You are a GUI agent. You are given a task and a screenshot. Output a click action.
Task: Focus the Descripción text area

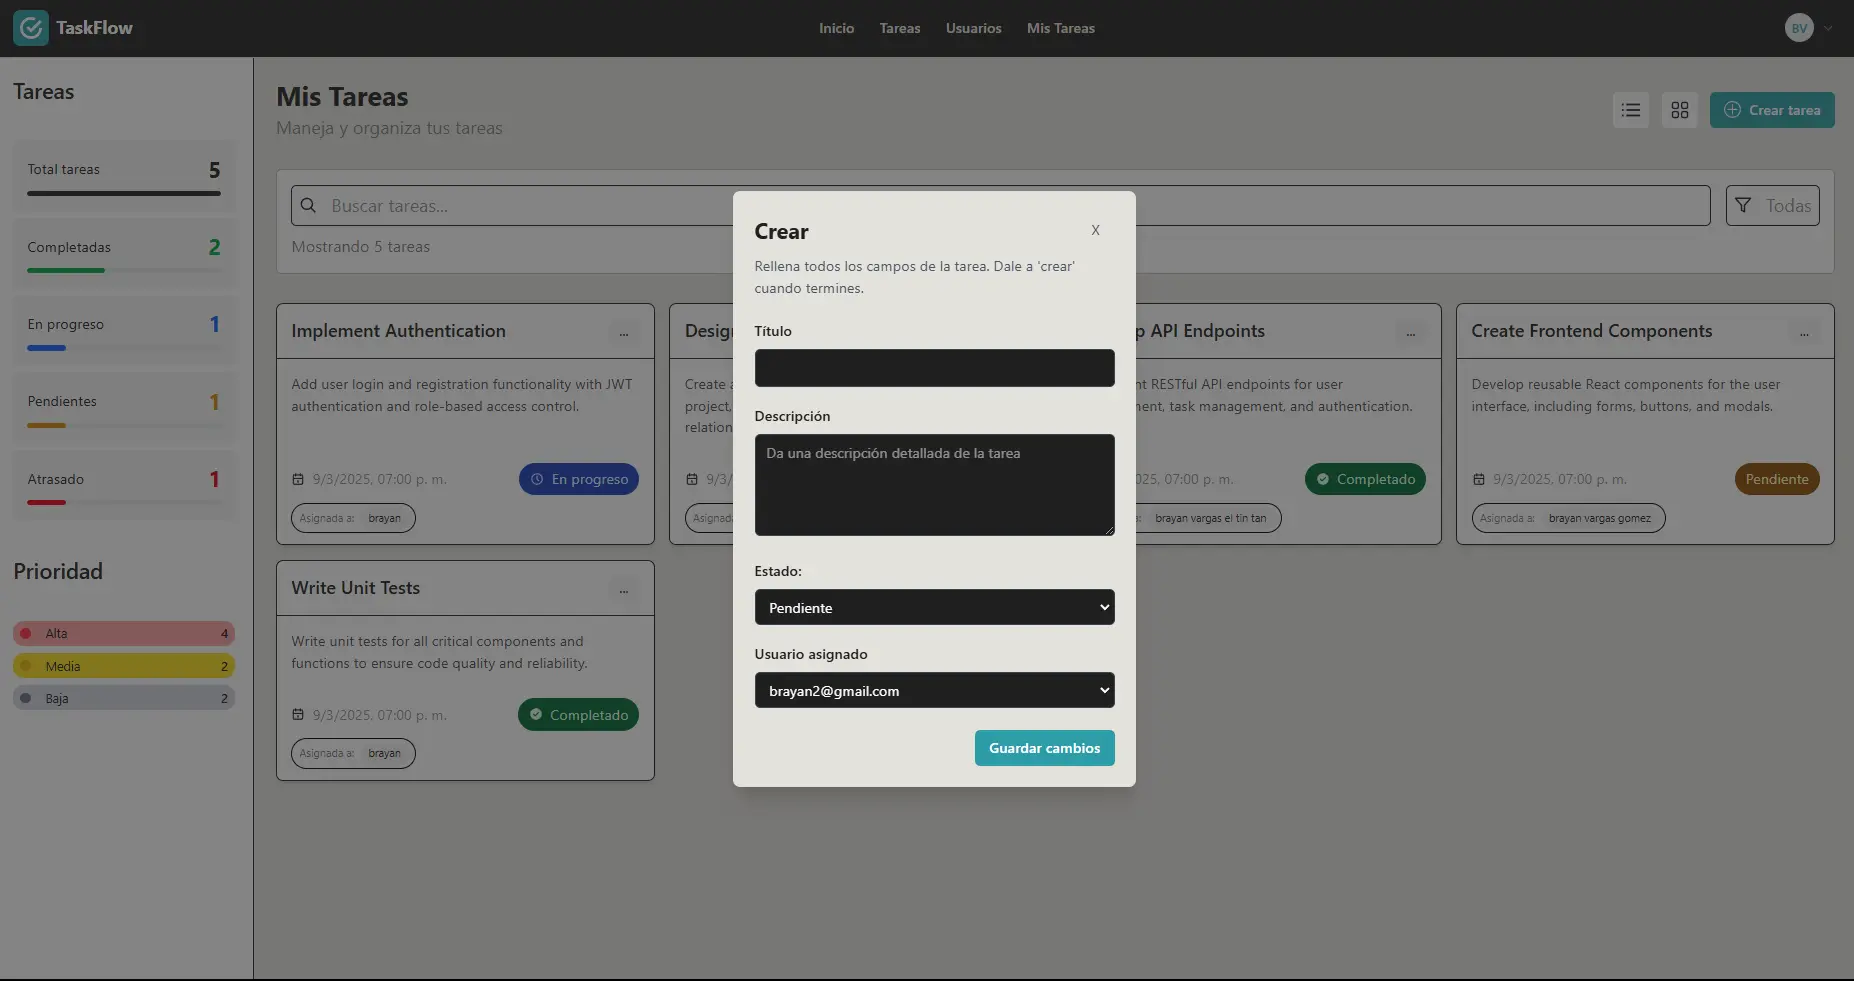pos(934,485)
